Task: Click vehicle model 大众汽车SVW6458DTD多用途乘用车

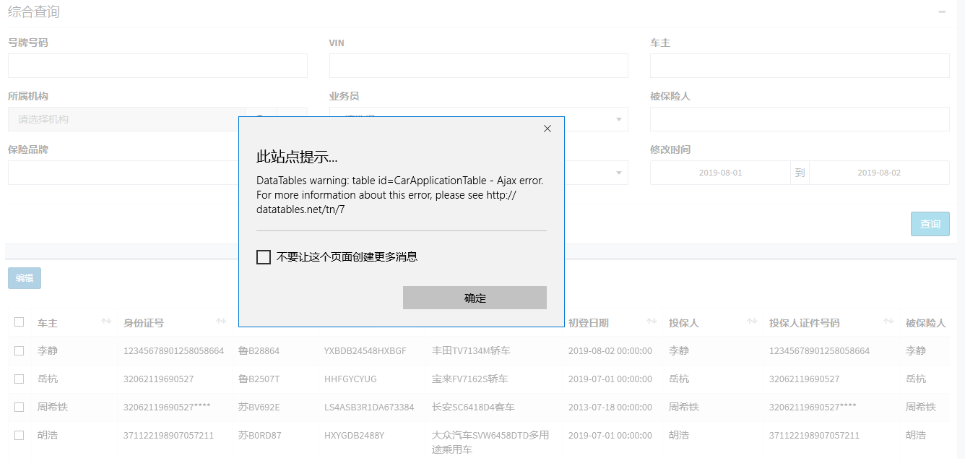Action: (x=490, y=443)
